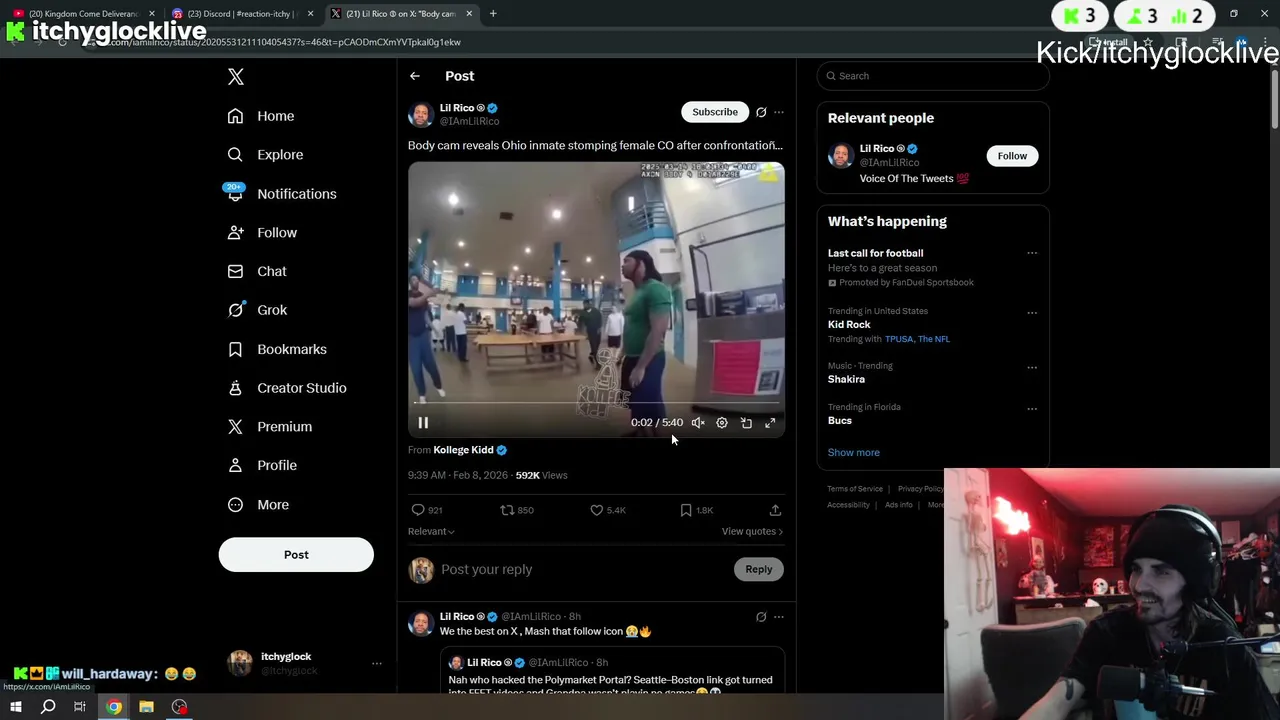Open View quotes link
This screenshot has height=720, width=1280.
pyautogui.click(x=752, y=532)
